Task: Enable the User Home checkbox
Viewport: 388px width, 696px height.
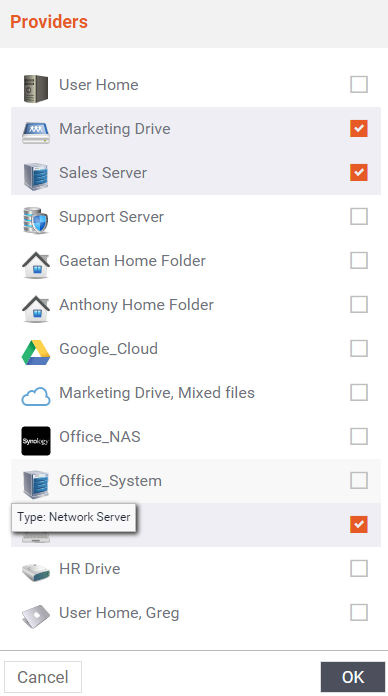Action: [359, 84]
